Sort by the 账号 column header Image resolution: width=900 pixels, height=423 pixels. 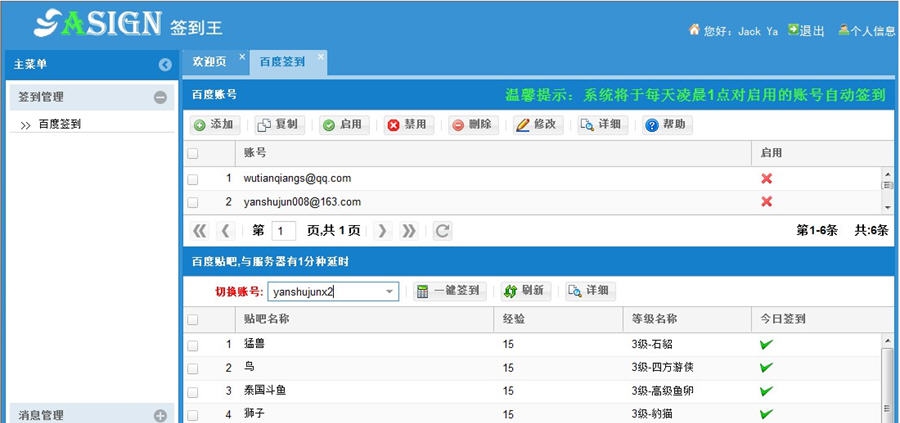point(493,153)
